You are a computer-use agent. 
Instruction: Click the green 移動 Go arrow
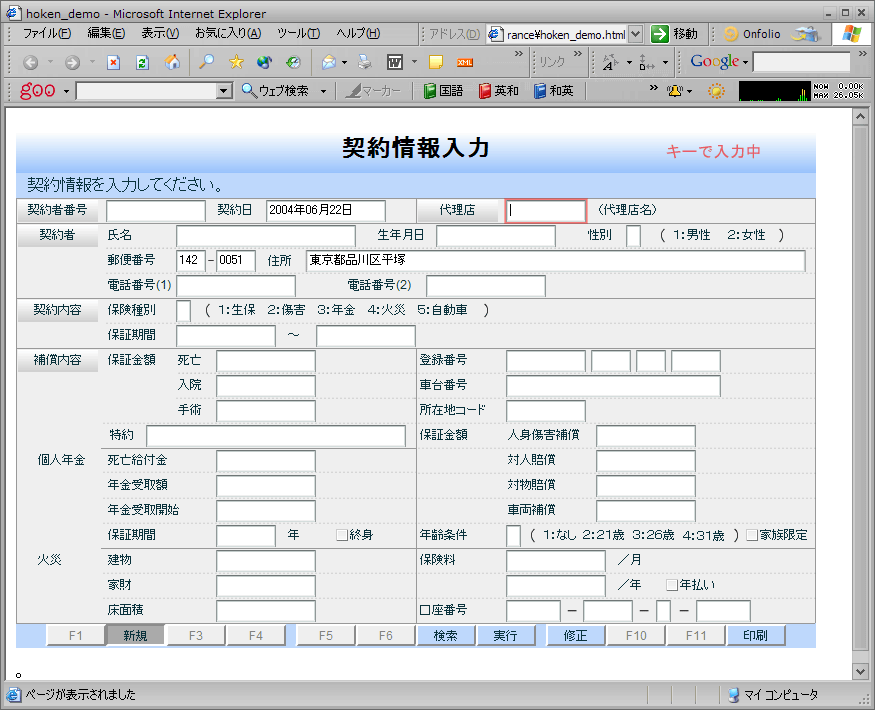(660, 34)
